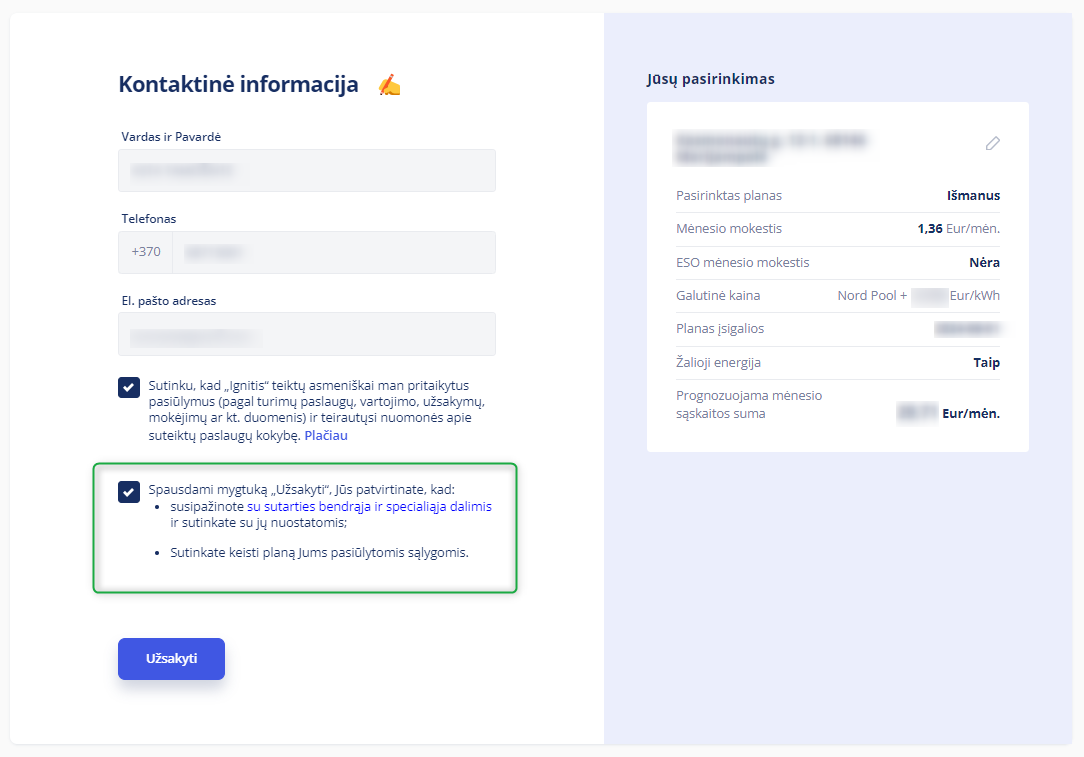Screen dimensions: 1084x757
Task: Edit selection with the pencil icon
Action: point(992,143)
